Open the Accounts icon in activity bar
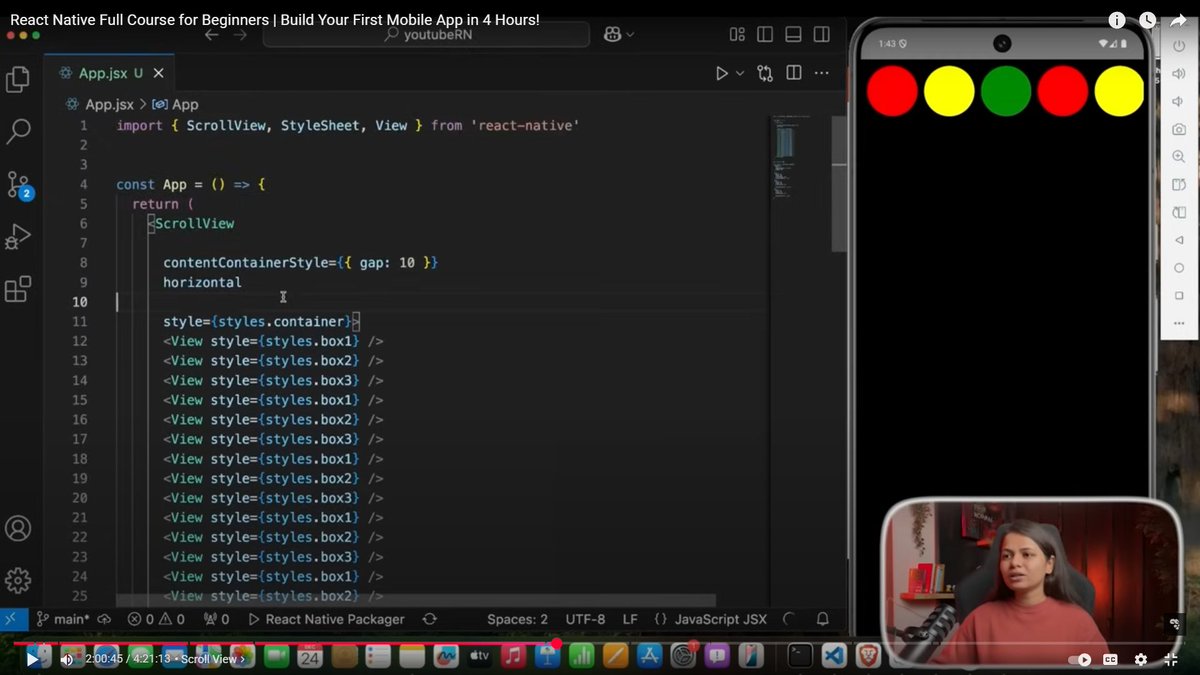Image resolution: width=1200 pixels, height=675 pixels. pyautogui.click(x=18, y=528)
